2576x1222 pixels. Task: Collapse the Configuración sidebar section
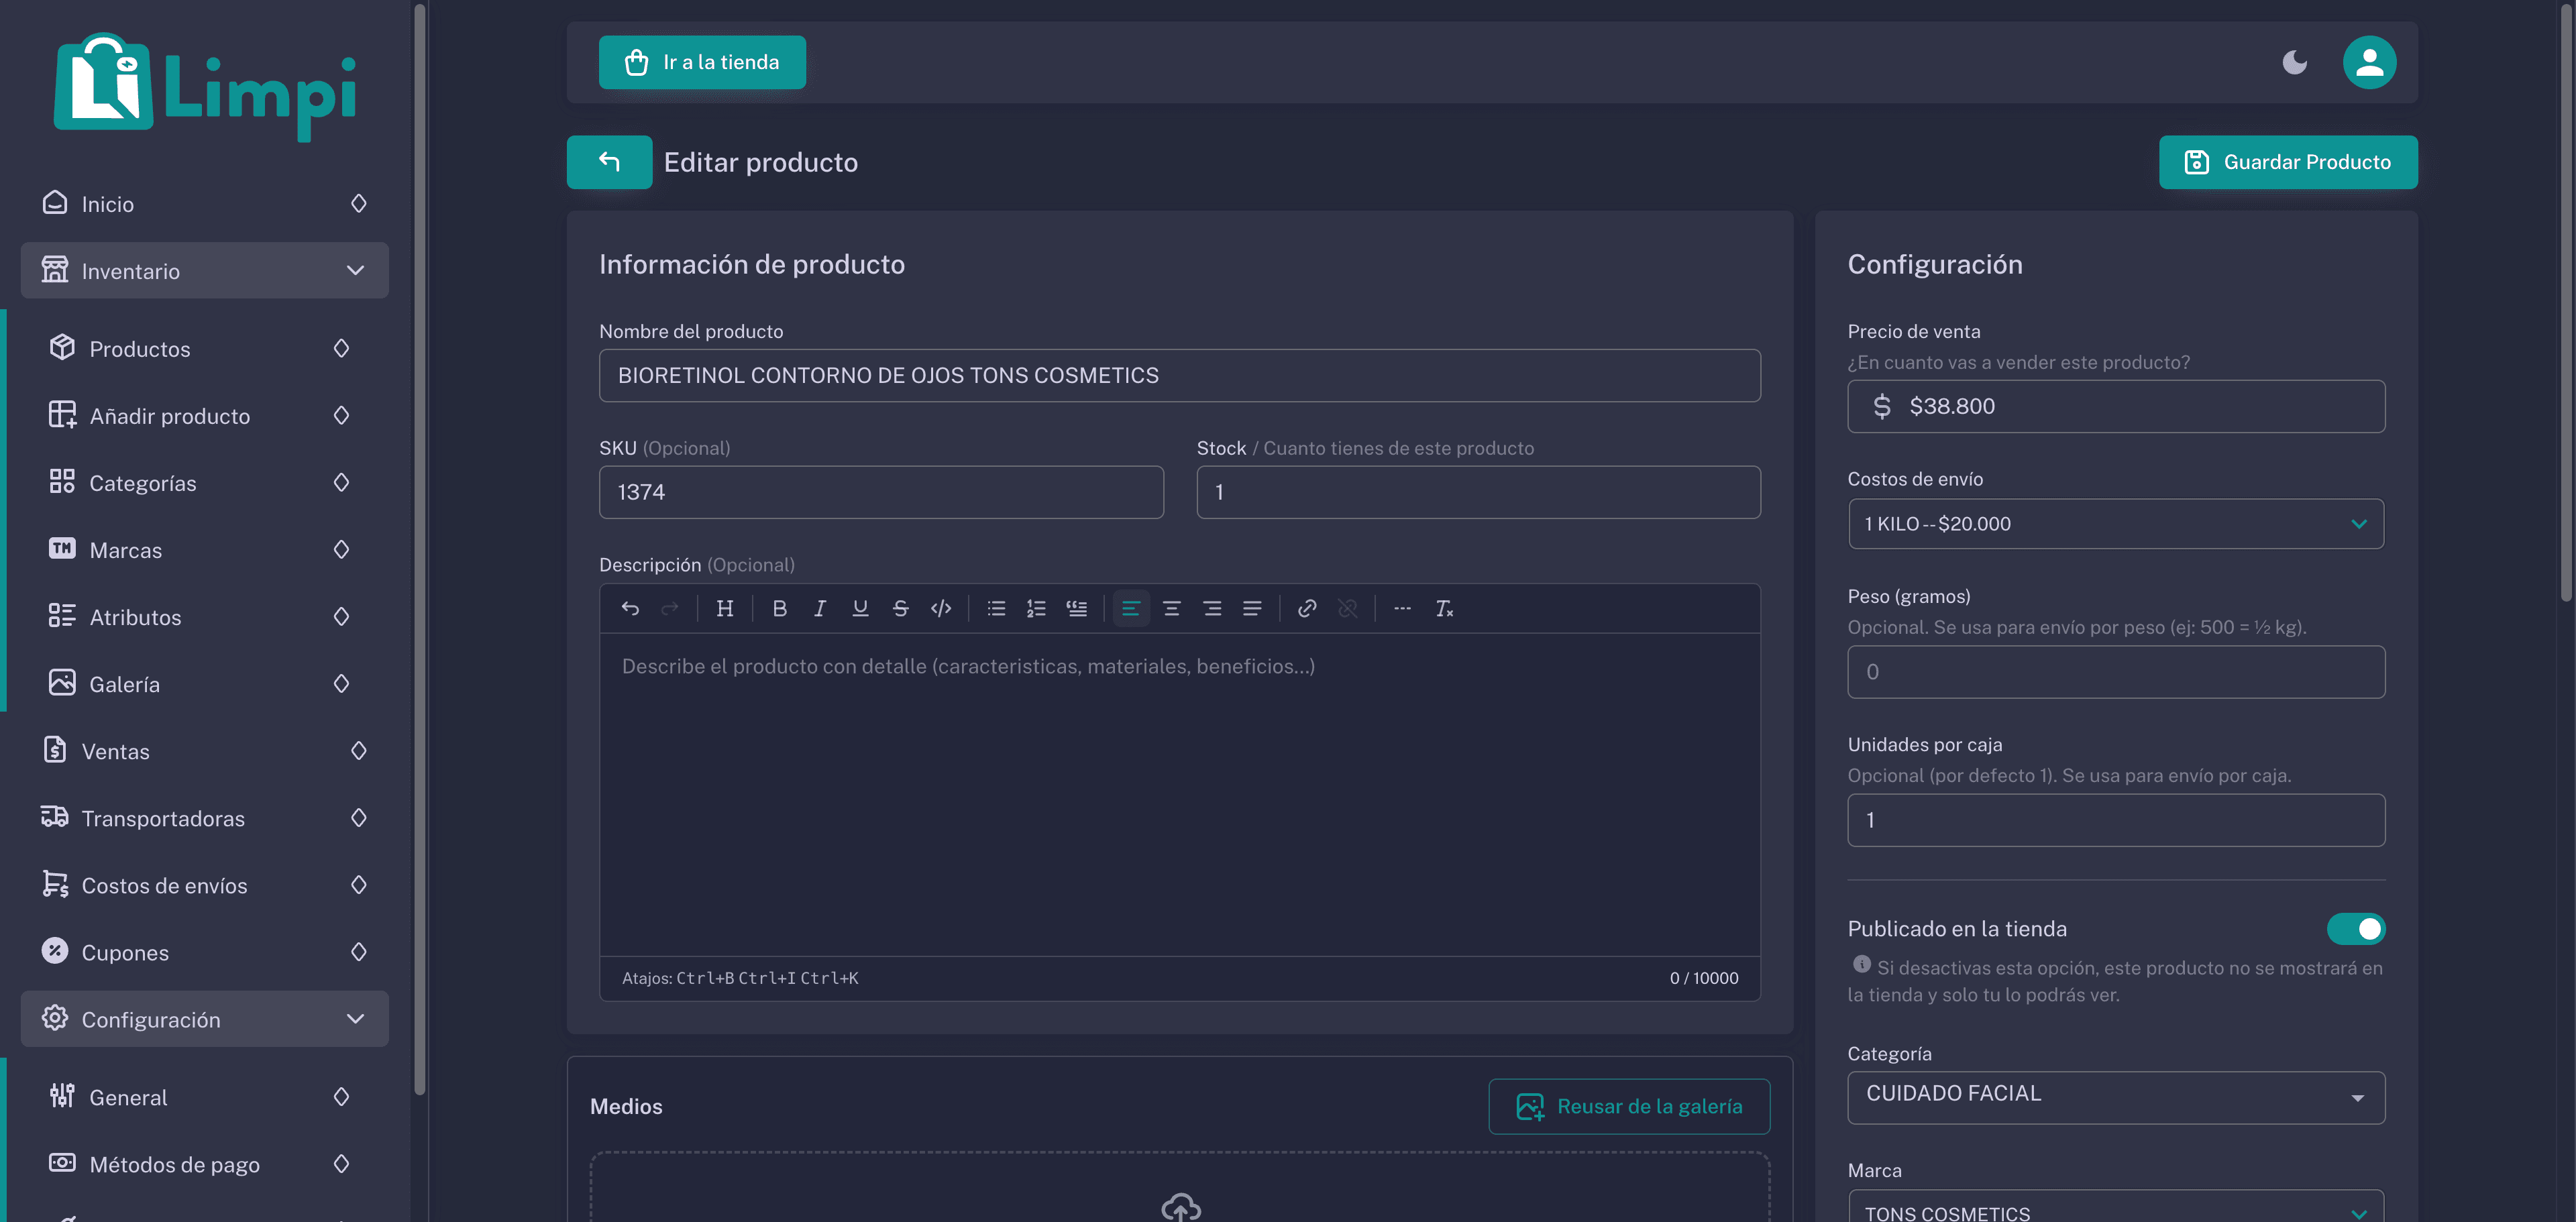tap(205, 1019)
